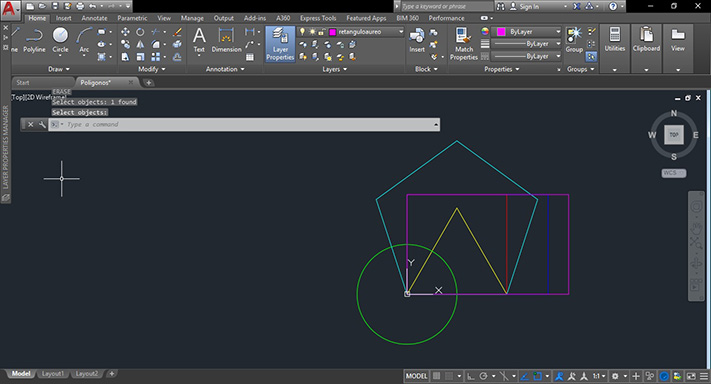
Task: Open the Express Tools ribbon tab
Action: (318, 18)
